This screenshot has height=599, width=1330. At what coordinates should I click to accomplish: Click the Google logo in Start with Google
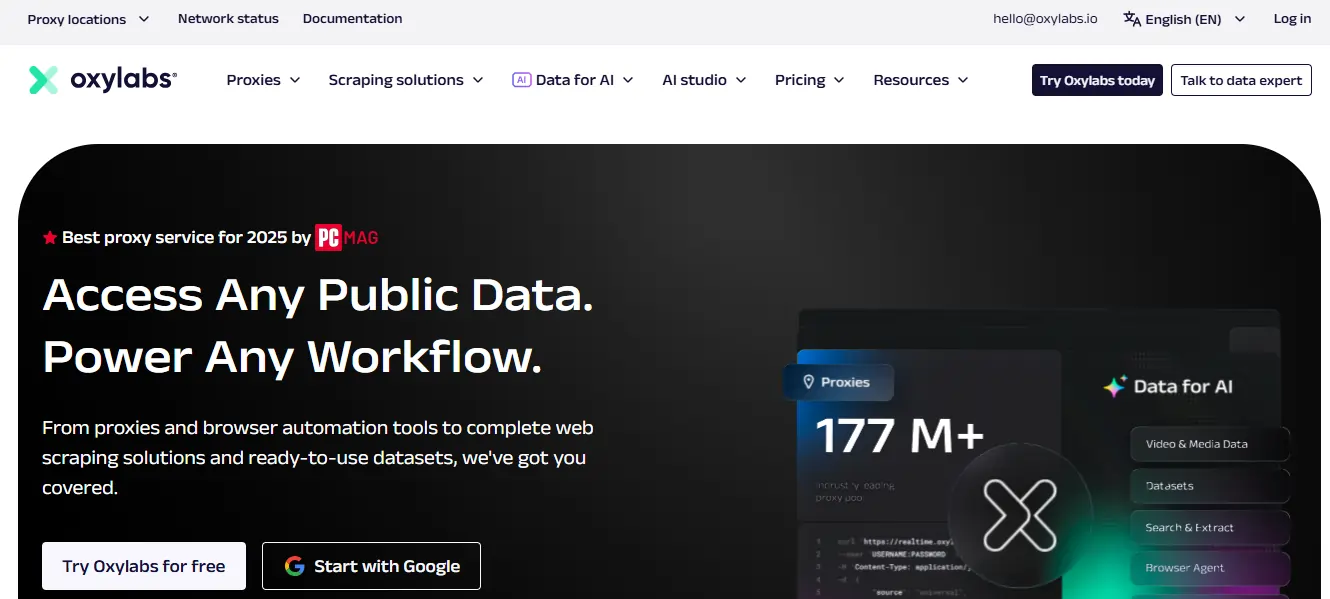[x=294, y=566]
